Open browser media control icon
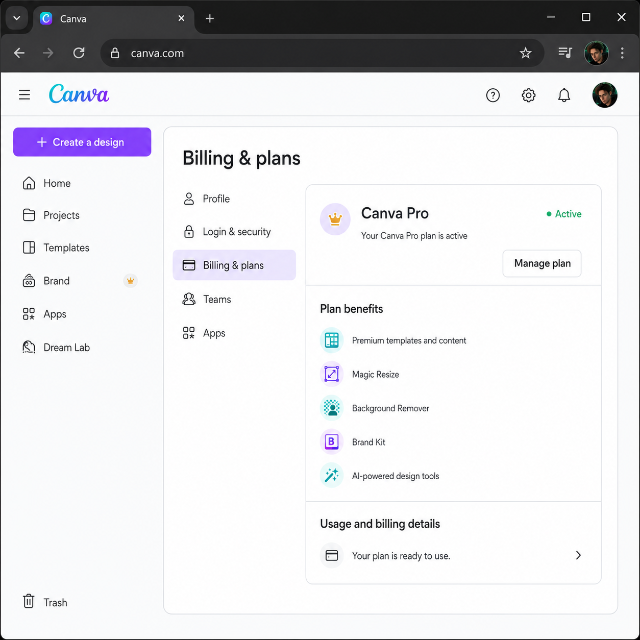 565,53
